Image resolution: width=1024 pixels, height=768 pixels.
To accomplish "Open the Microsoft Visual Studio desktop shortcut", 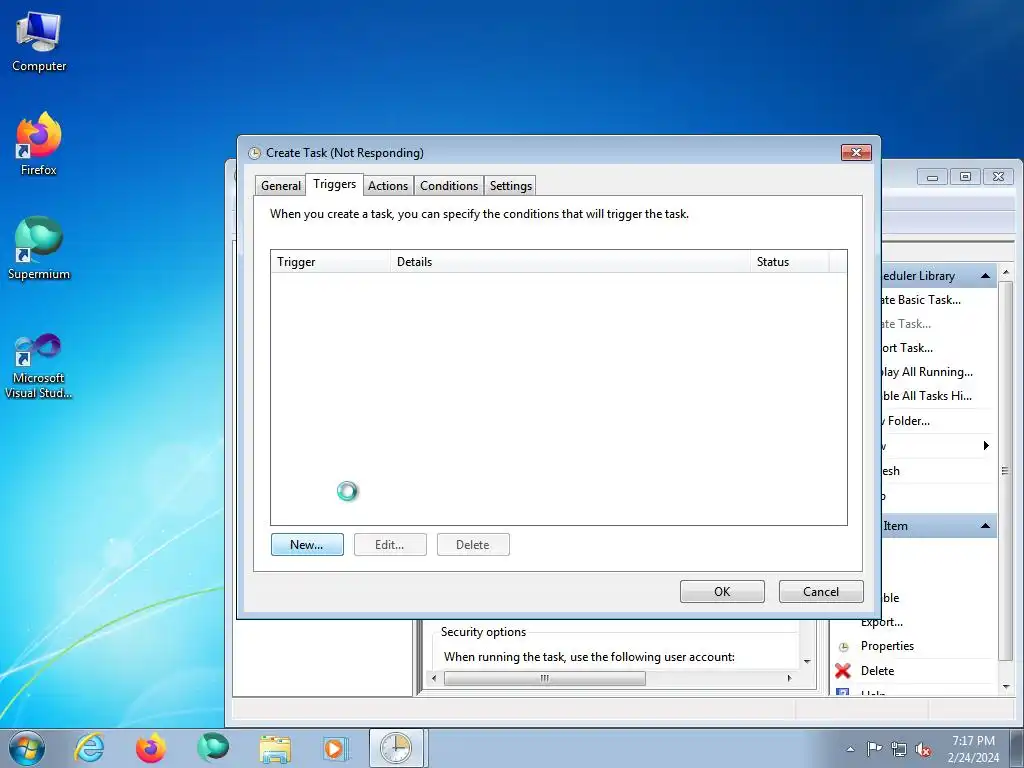I will coord(39,366).
